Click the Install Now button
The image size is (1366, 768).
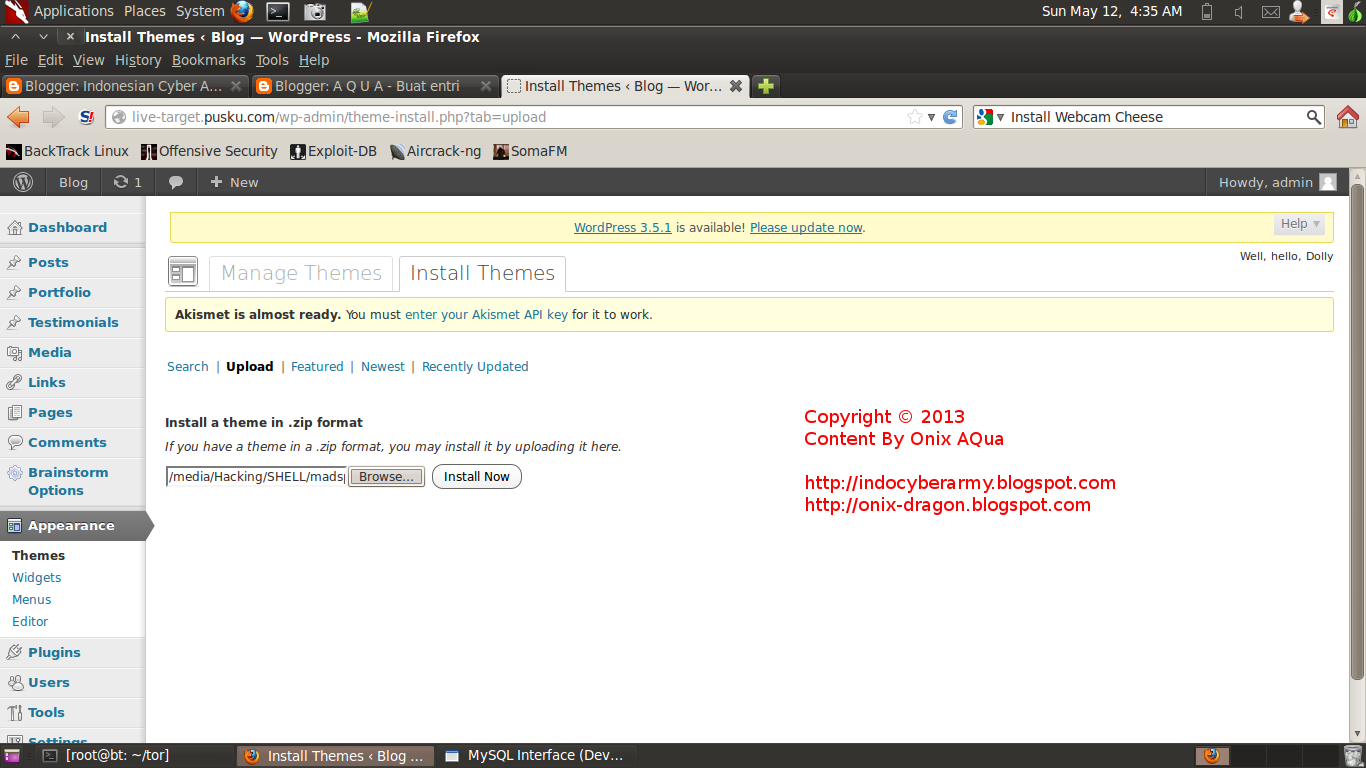pyautogui.click(x=477, y=477)
